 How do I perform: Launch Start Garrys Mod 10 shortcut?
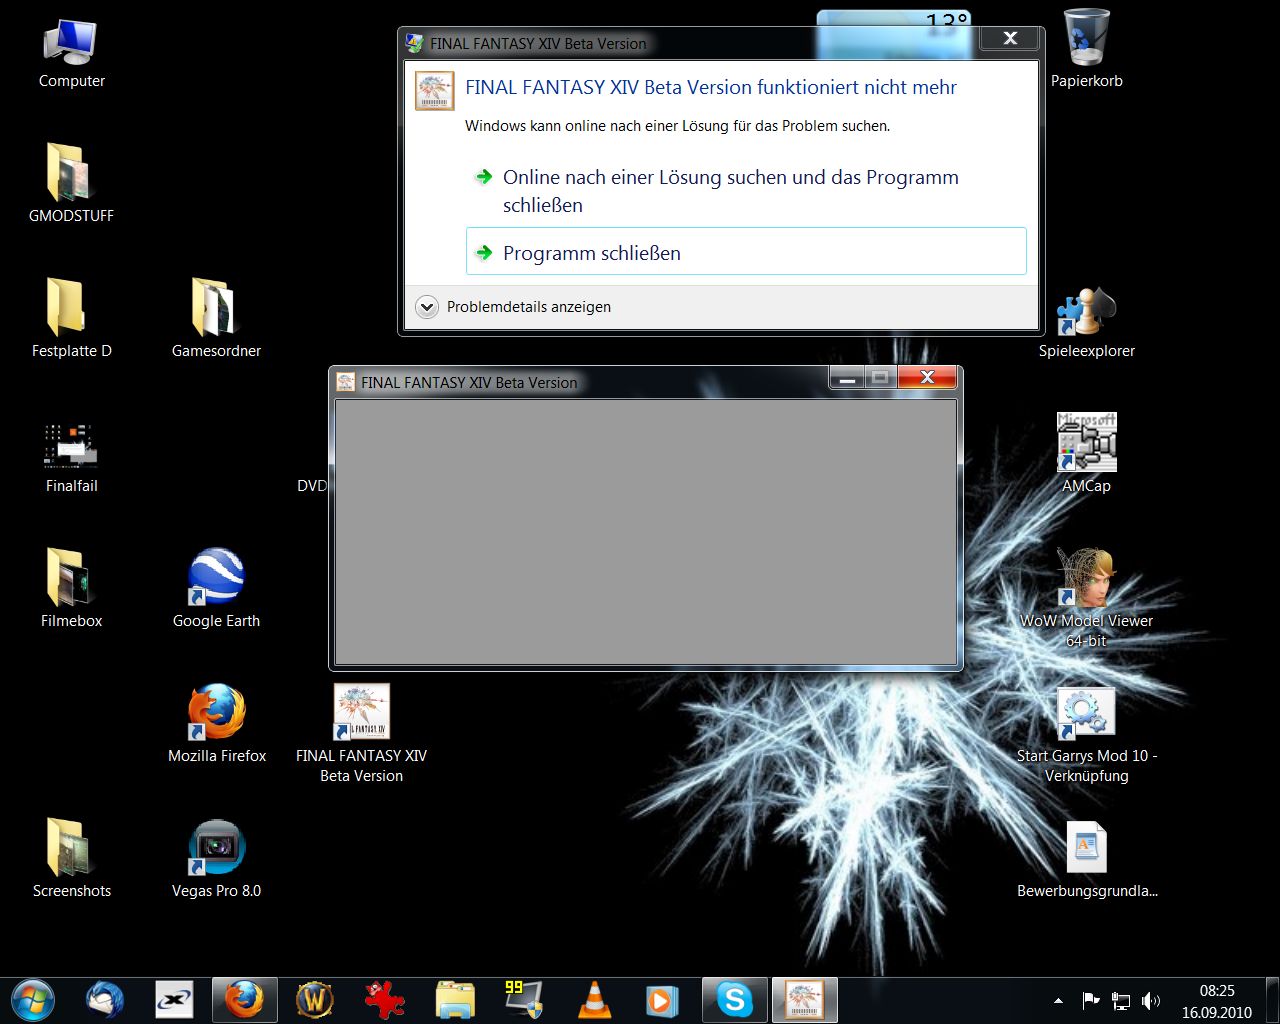click(x=1086, y=733)
